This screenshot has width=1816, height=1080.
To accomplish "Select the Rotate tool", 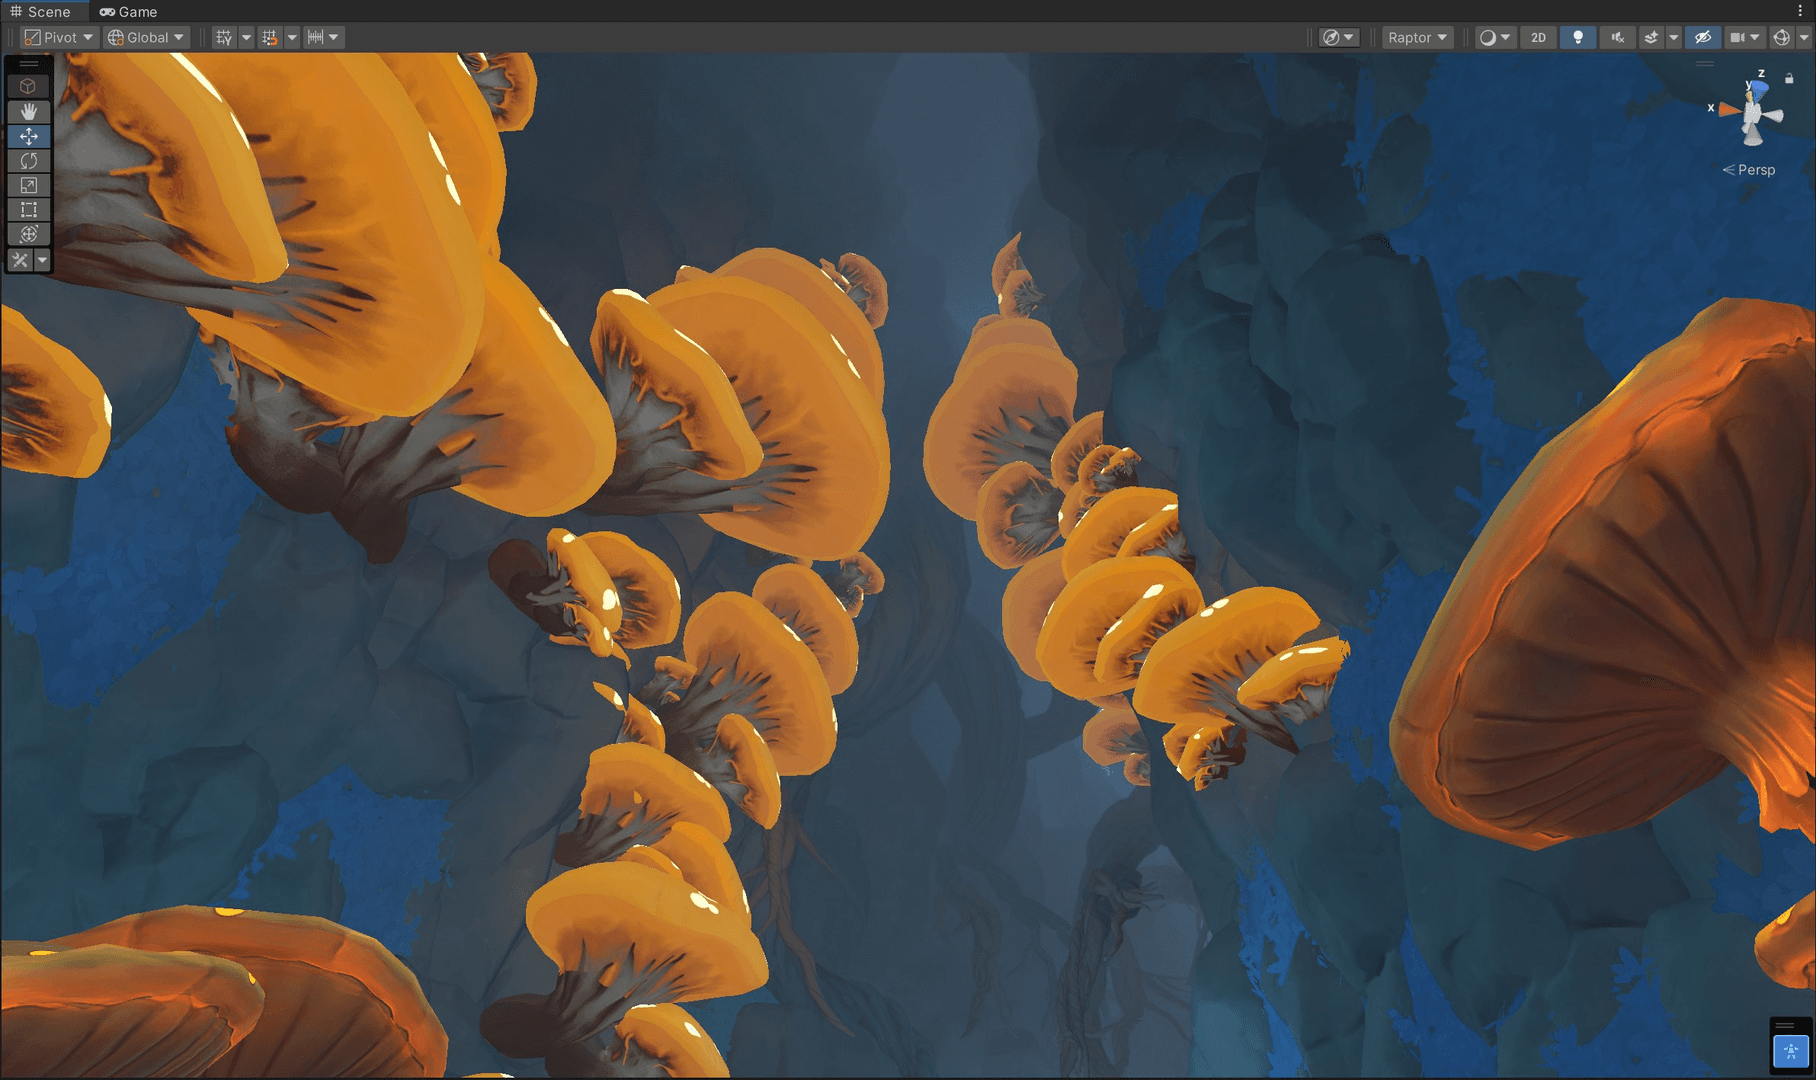I will coord(28,161).
